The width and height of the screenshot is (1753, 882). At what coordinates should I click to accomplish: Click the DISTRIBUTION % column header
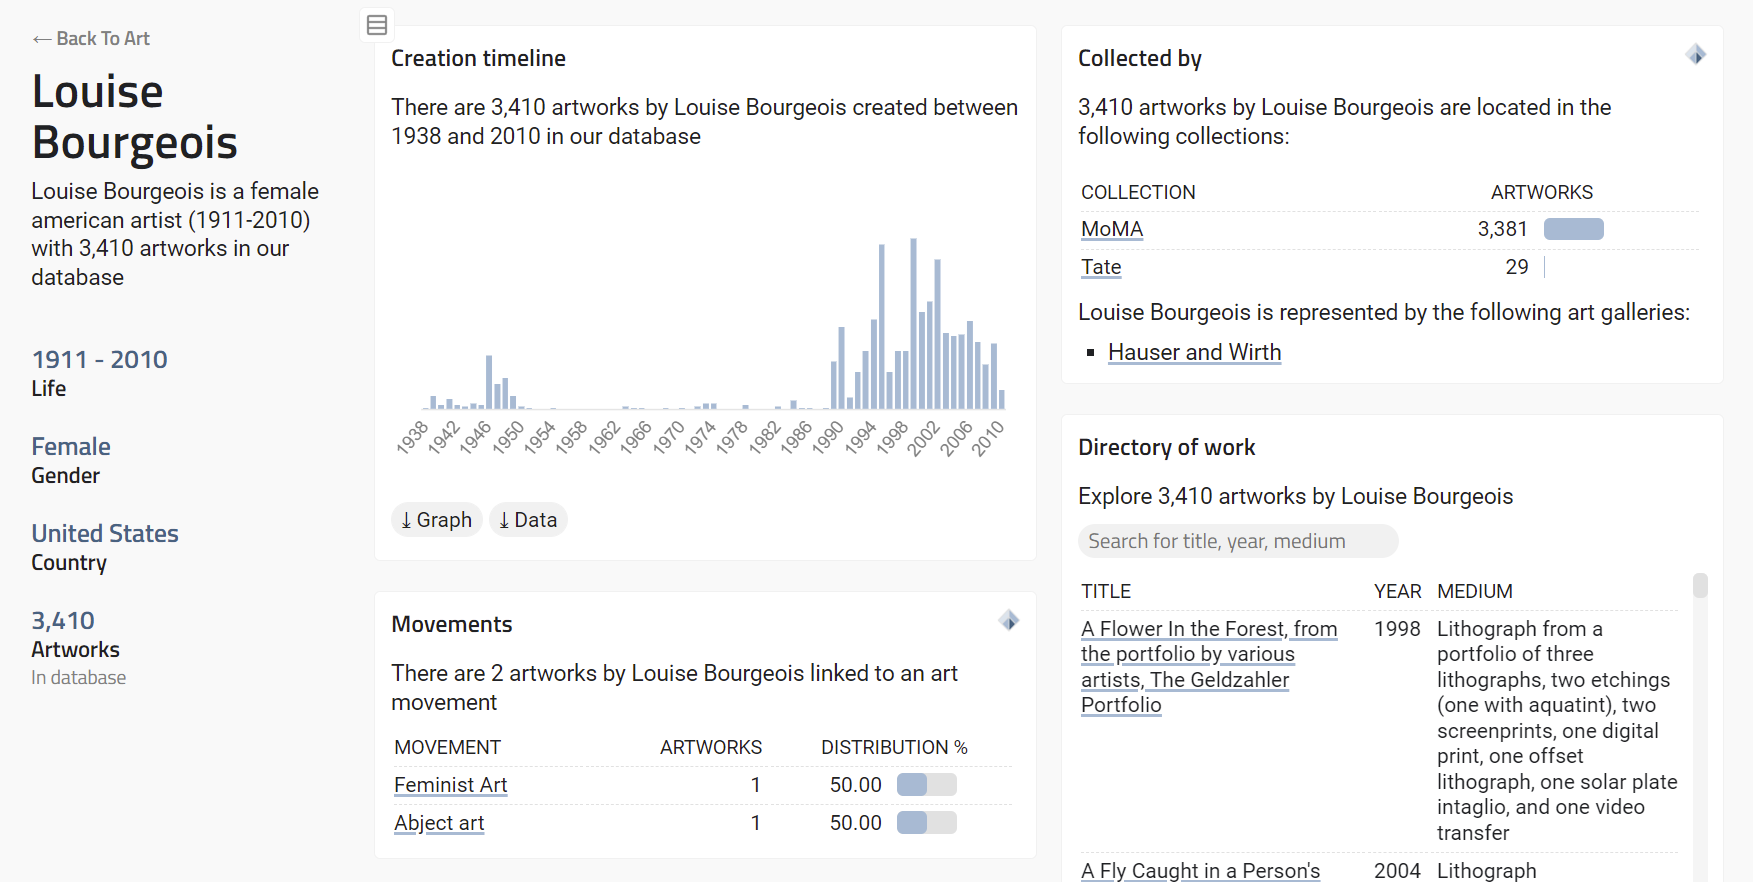tap(894, 747)
